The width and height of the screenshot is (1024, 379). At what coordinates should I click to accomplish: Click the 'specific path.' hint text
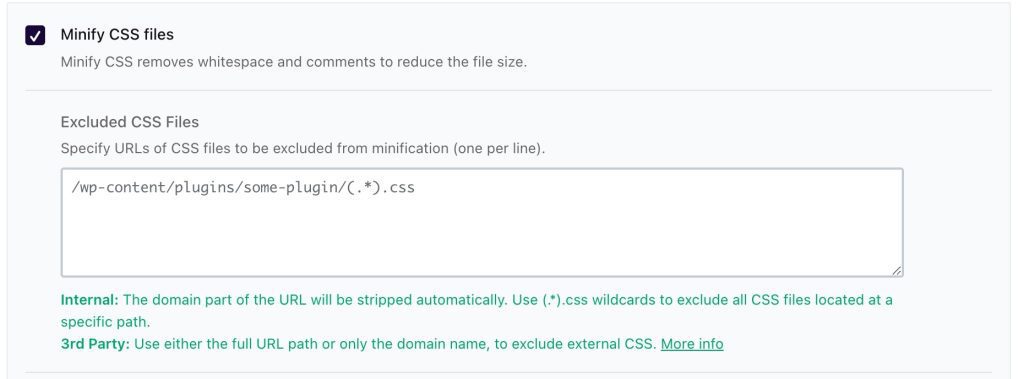point(105,322)
